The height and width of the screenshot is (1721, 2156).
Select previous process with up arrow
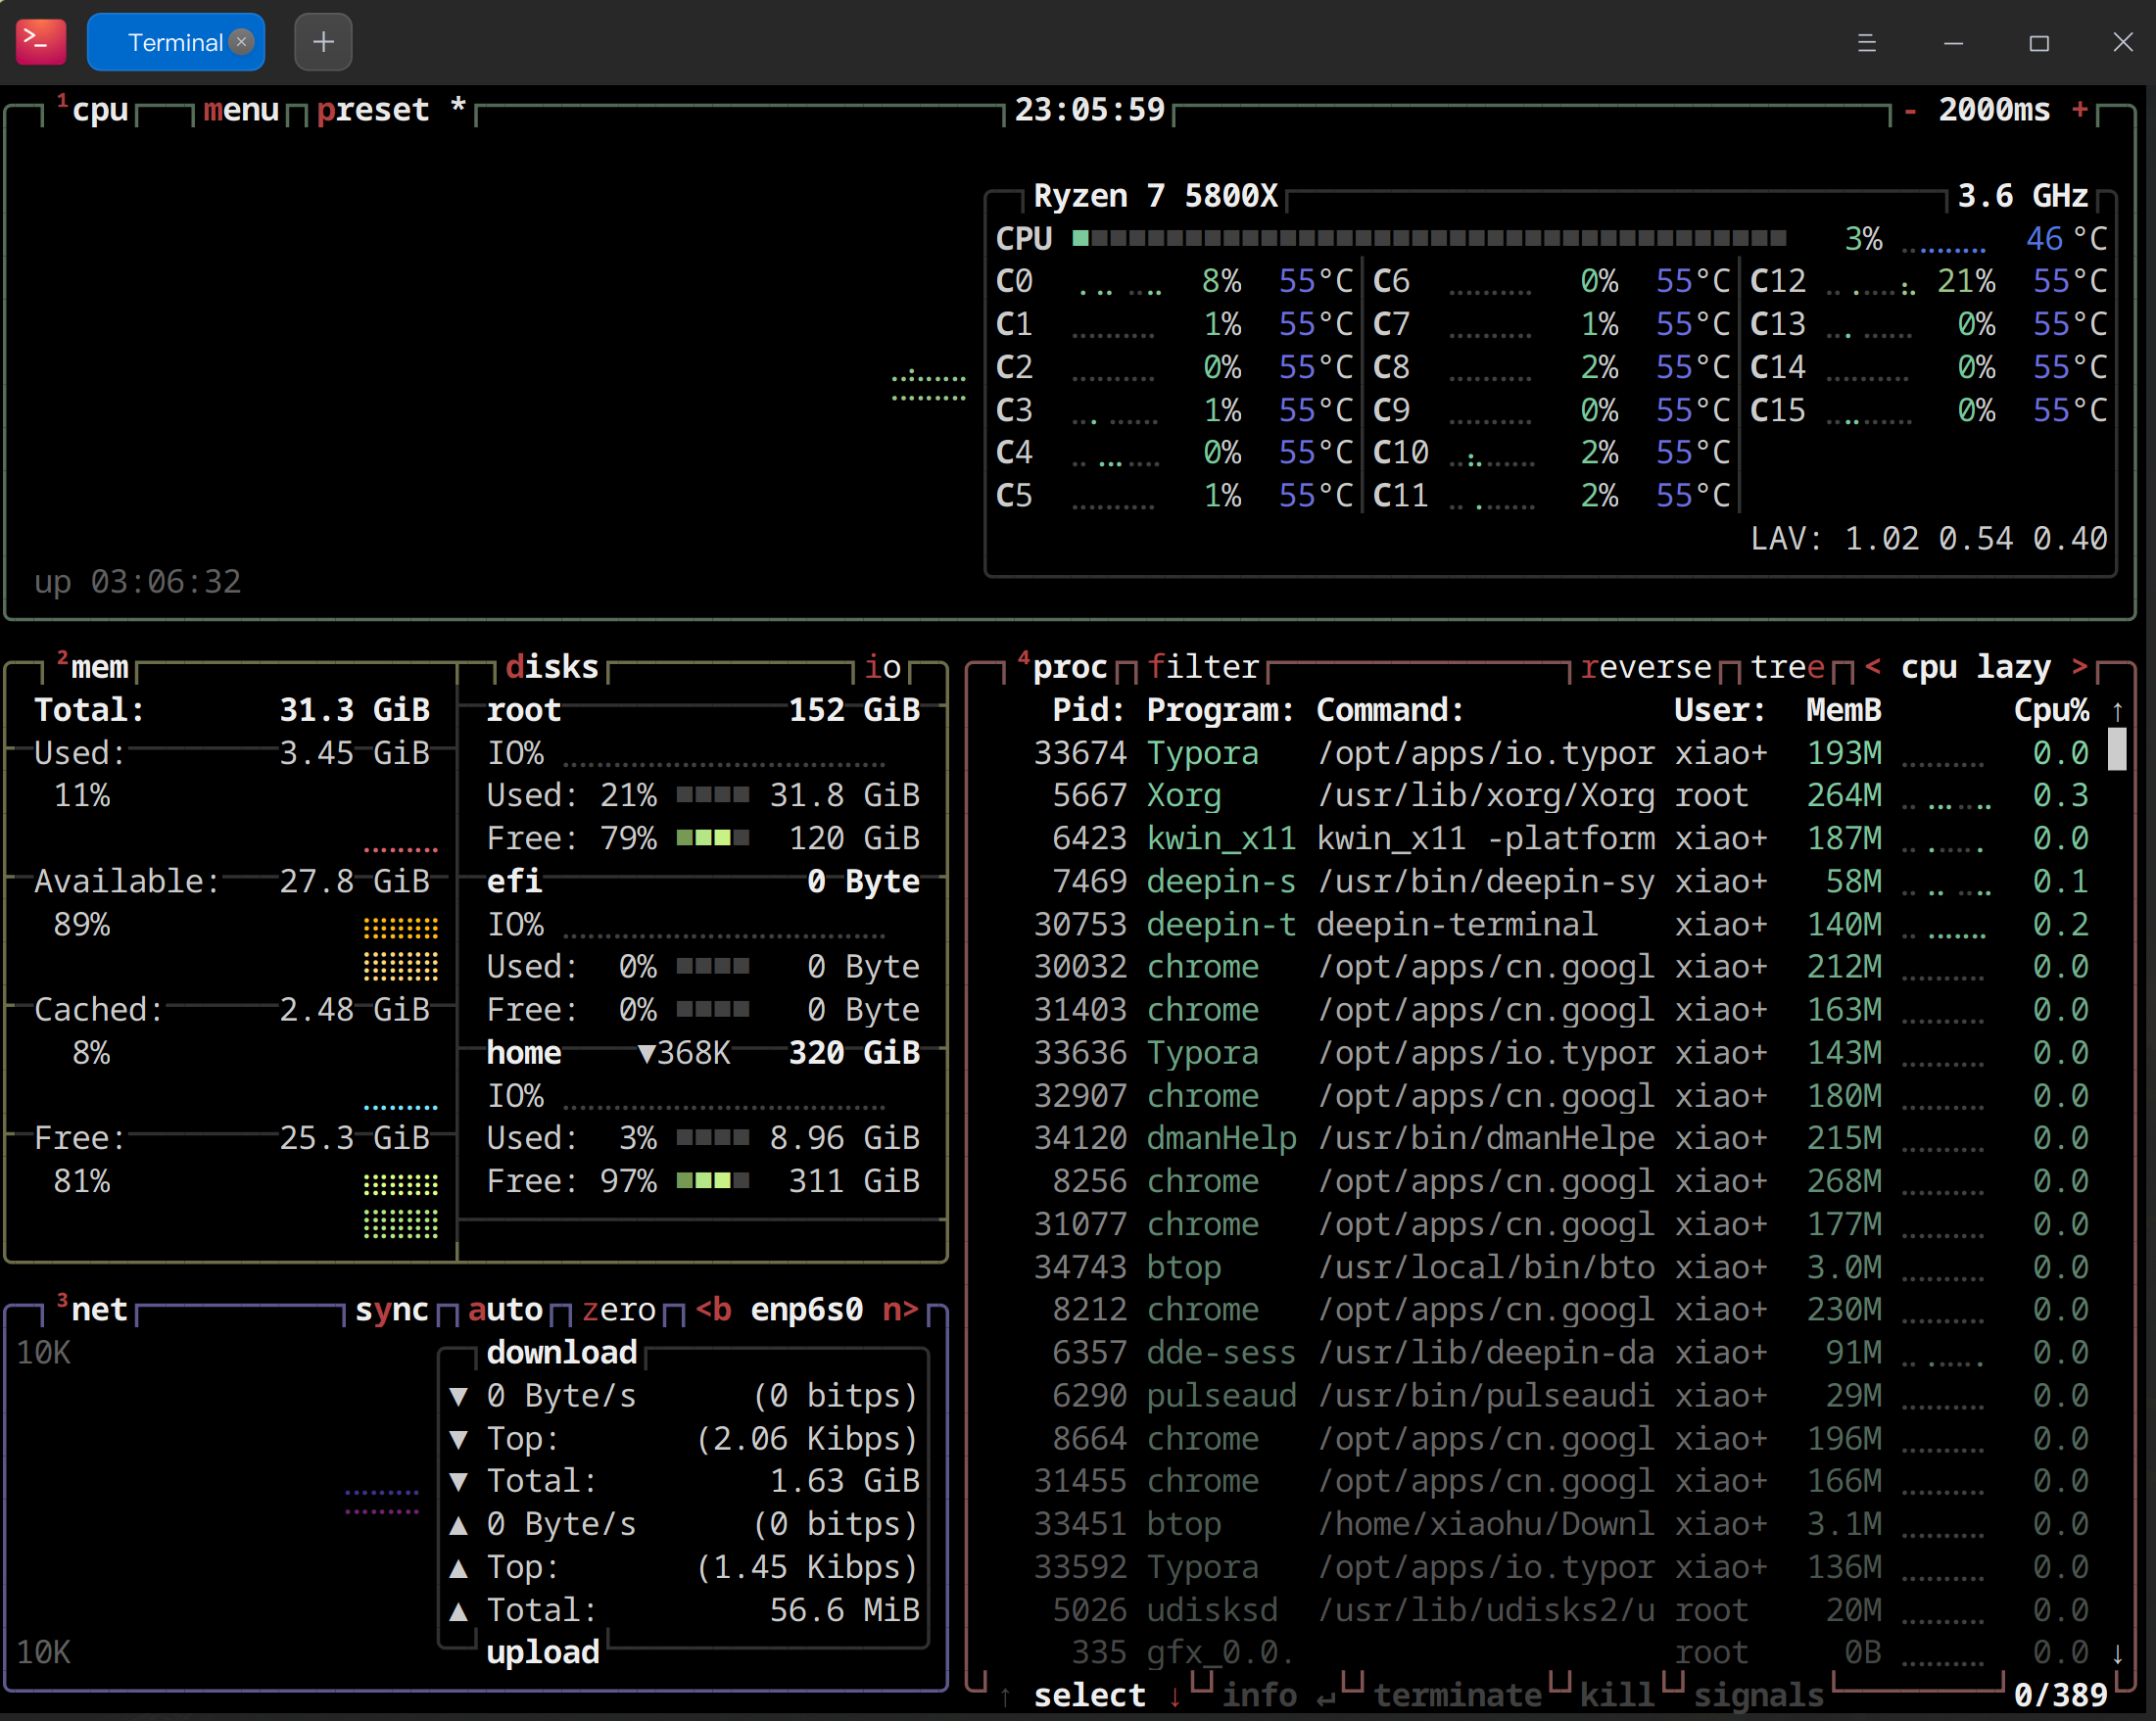[1005, 1696]
